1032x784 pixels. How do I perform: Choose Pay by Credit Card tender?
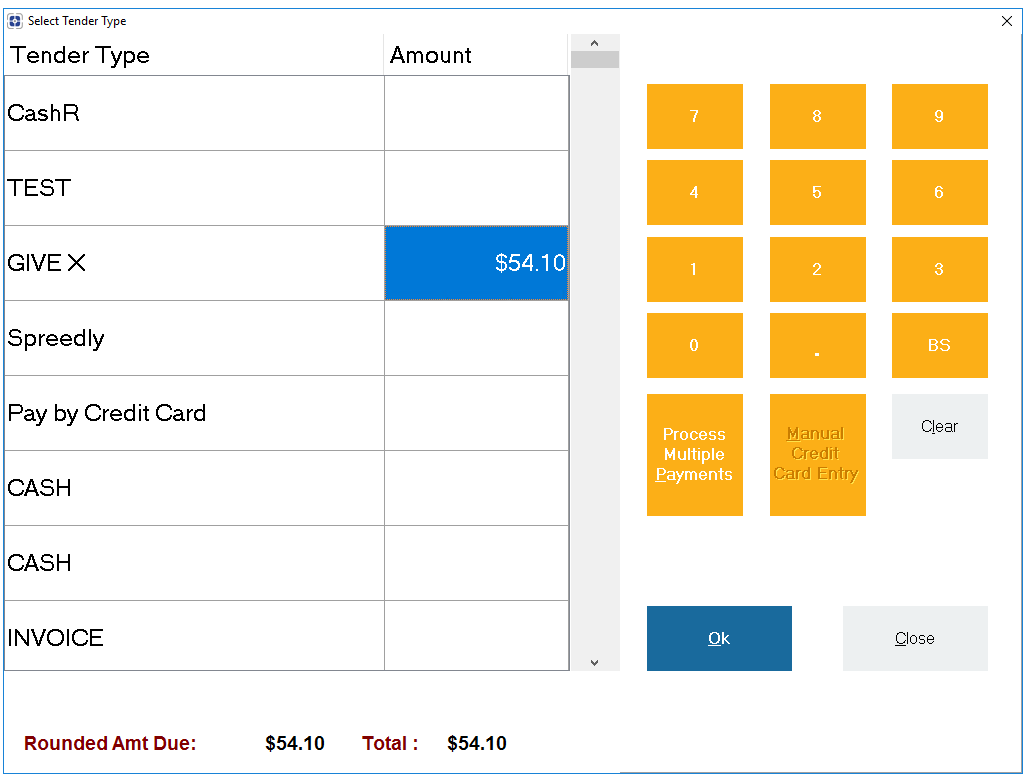coord(190,413)
